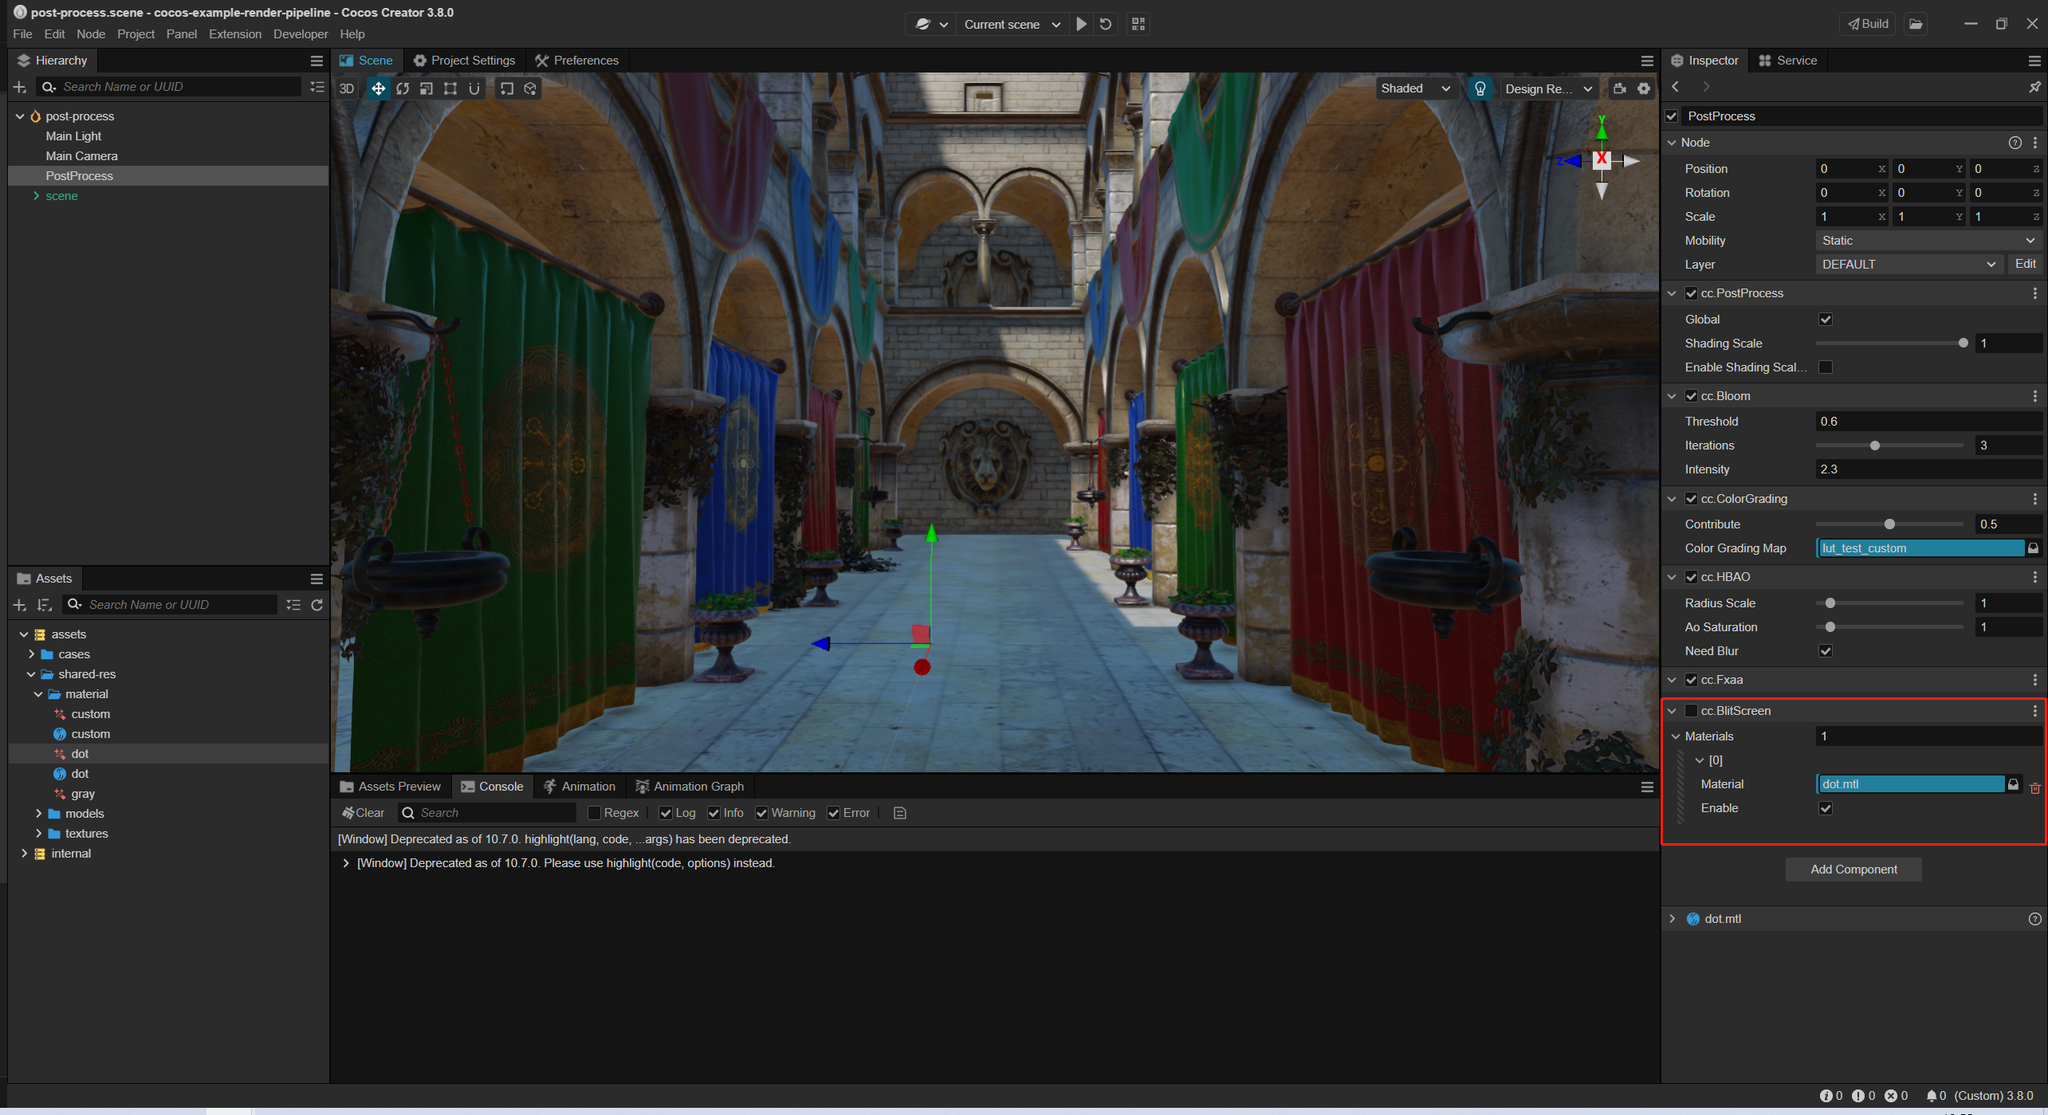Click the Play preview button
The height and width of the screenshot is (1115, 2048).
1081,24
